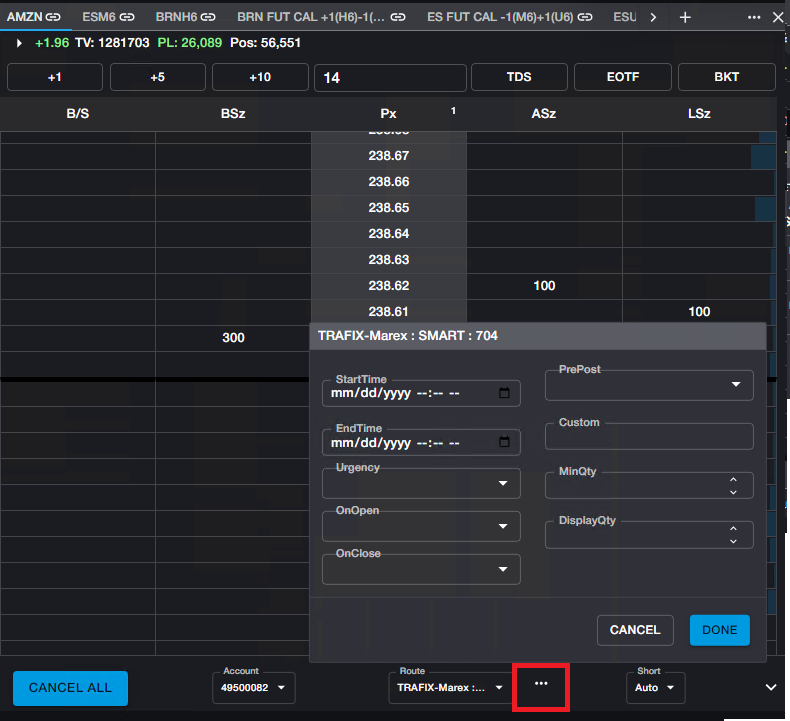
Task: Open the StartTime calendar picker icon
Action: pyautogui.click(x=504, y=394)
